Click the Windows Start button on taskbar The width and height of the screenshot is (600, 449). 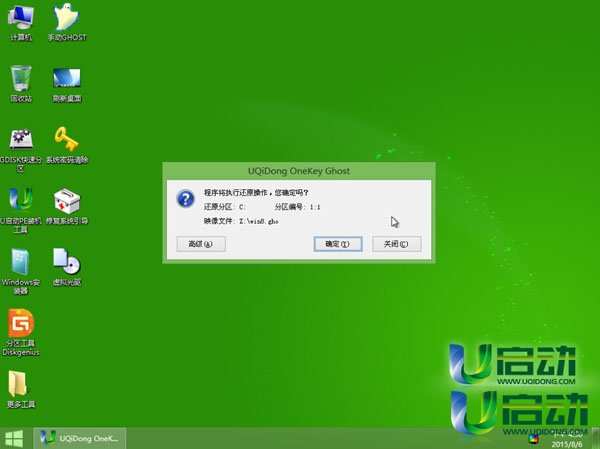coord(14,439)
